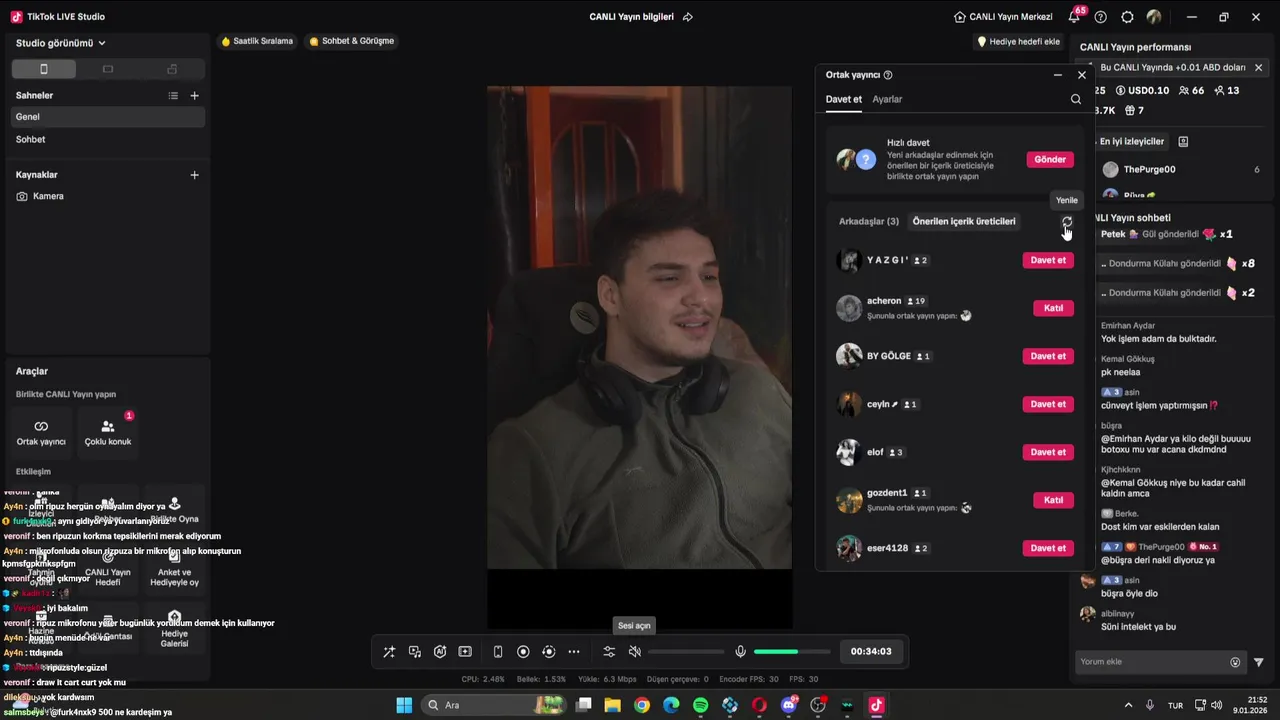
Task: Adjust the microphone volume slider
Action: tap(792, 652)
